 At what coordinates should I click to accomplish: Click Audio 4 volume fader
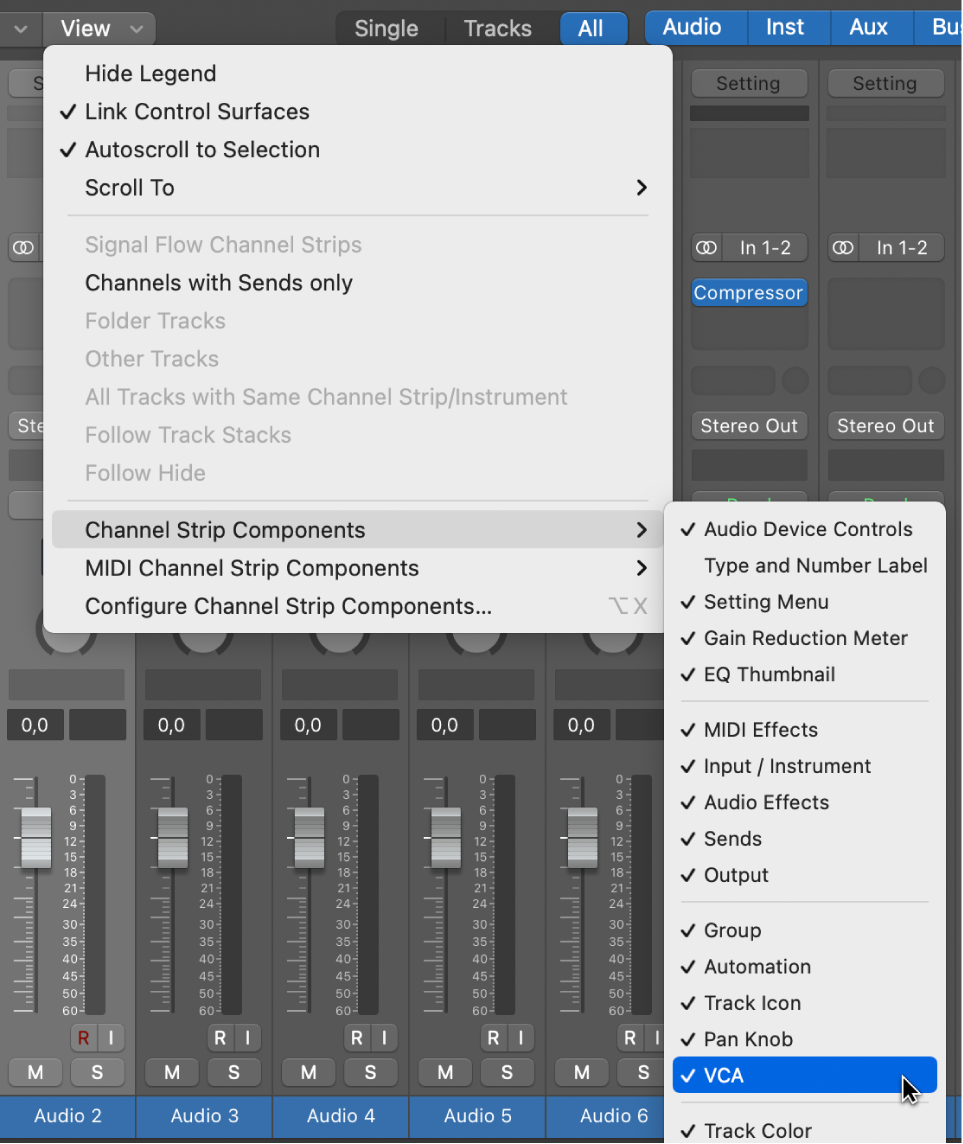click(x=309, y=838)
